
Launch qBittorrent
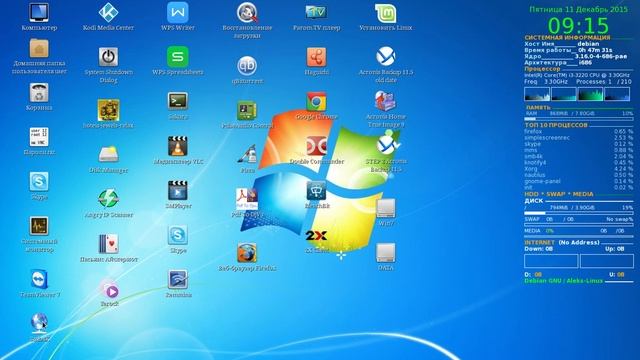(247, 66)
